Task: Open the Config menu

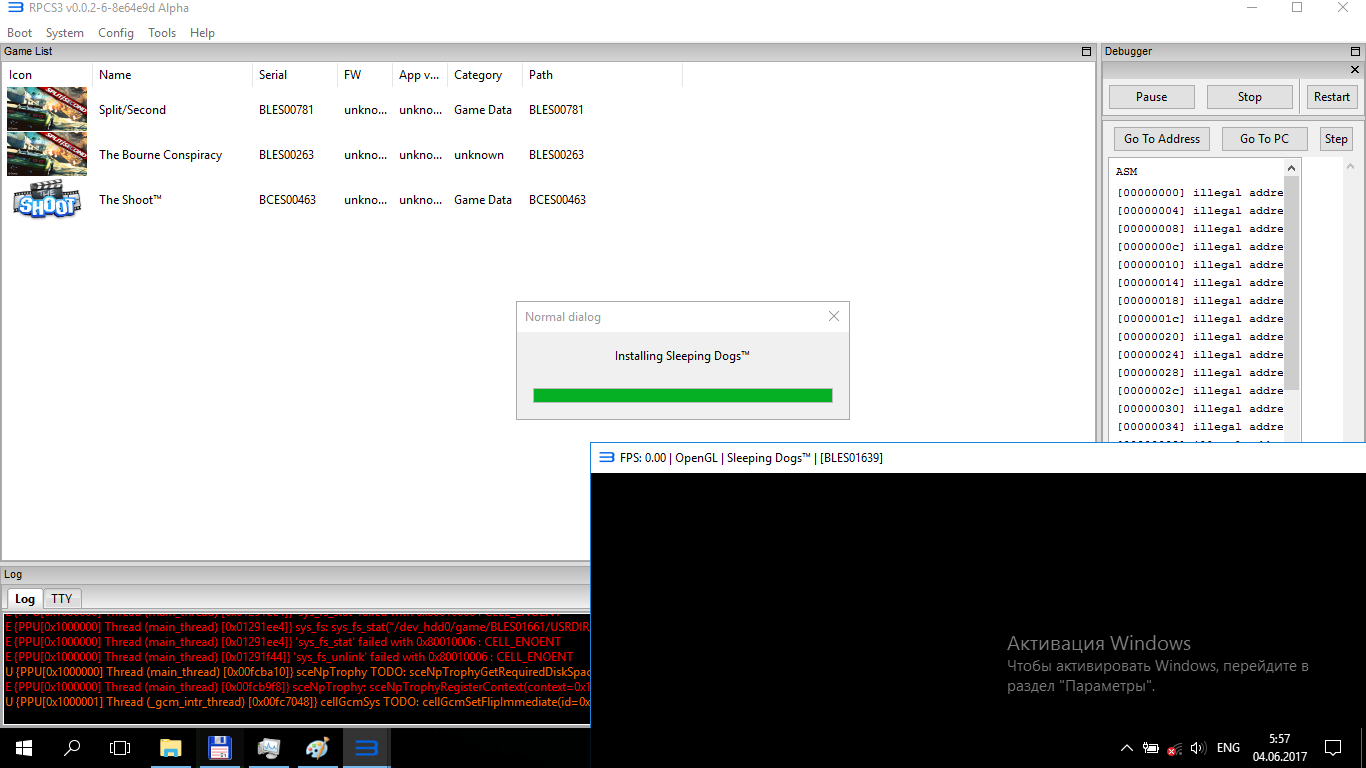Action: click(x=116, y=33)
